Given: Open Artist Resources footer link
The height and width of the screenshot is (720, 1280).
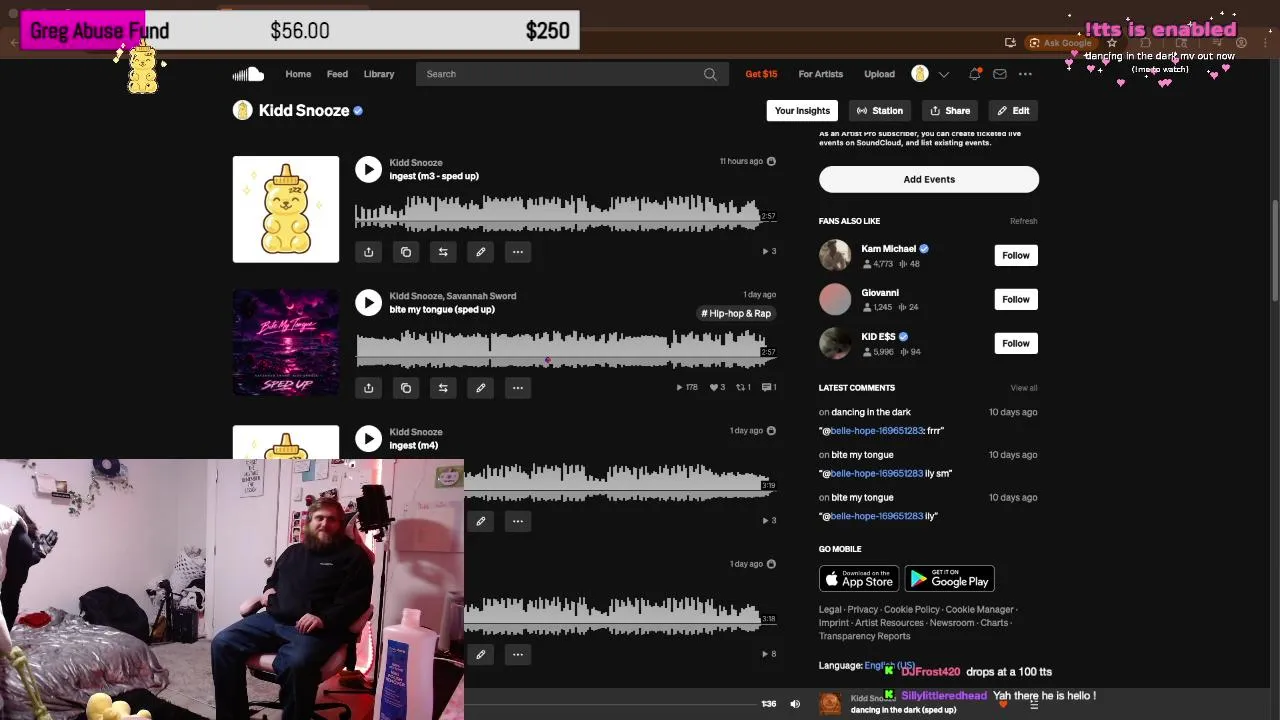Looking at the screenshot, I should click(x=889, y=623).
